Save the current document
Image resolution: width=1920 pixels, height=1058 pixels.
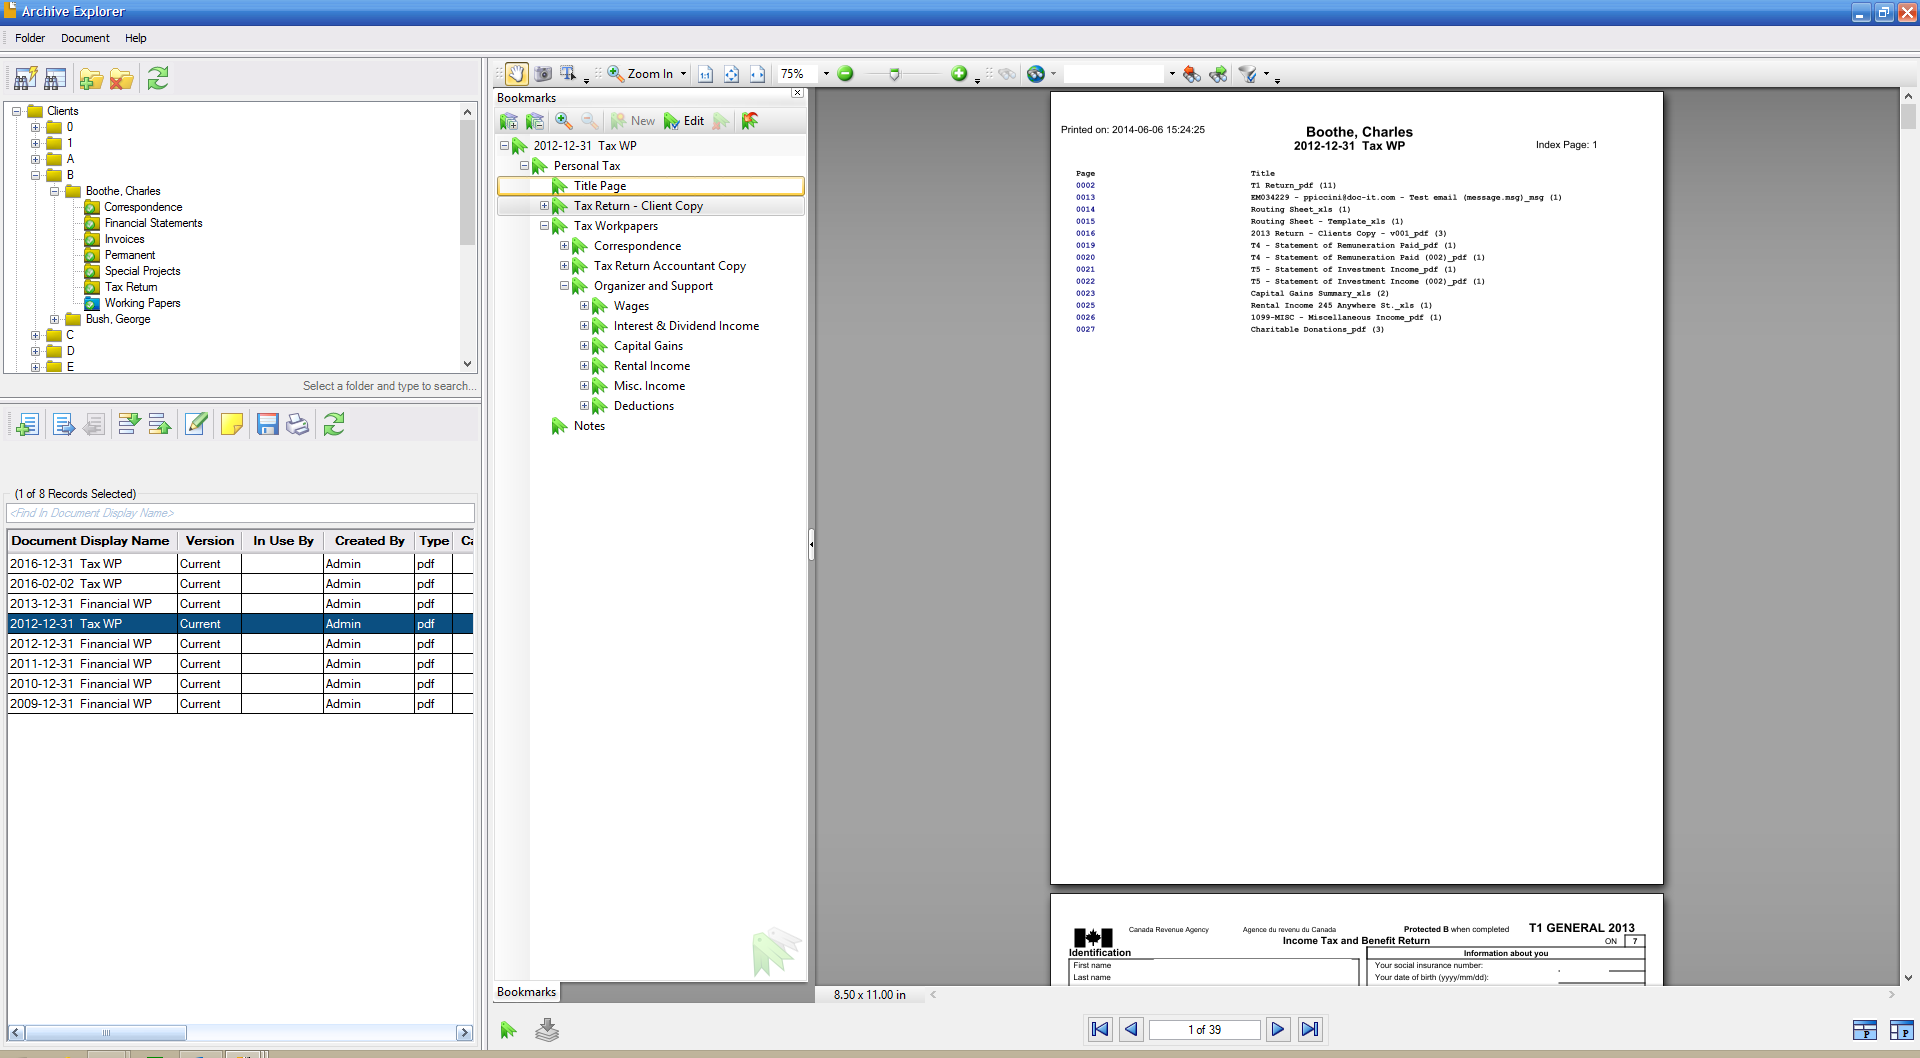[266, 424]
